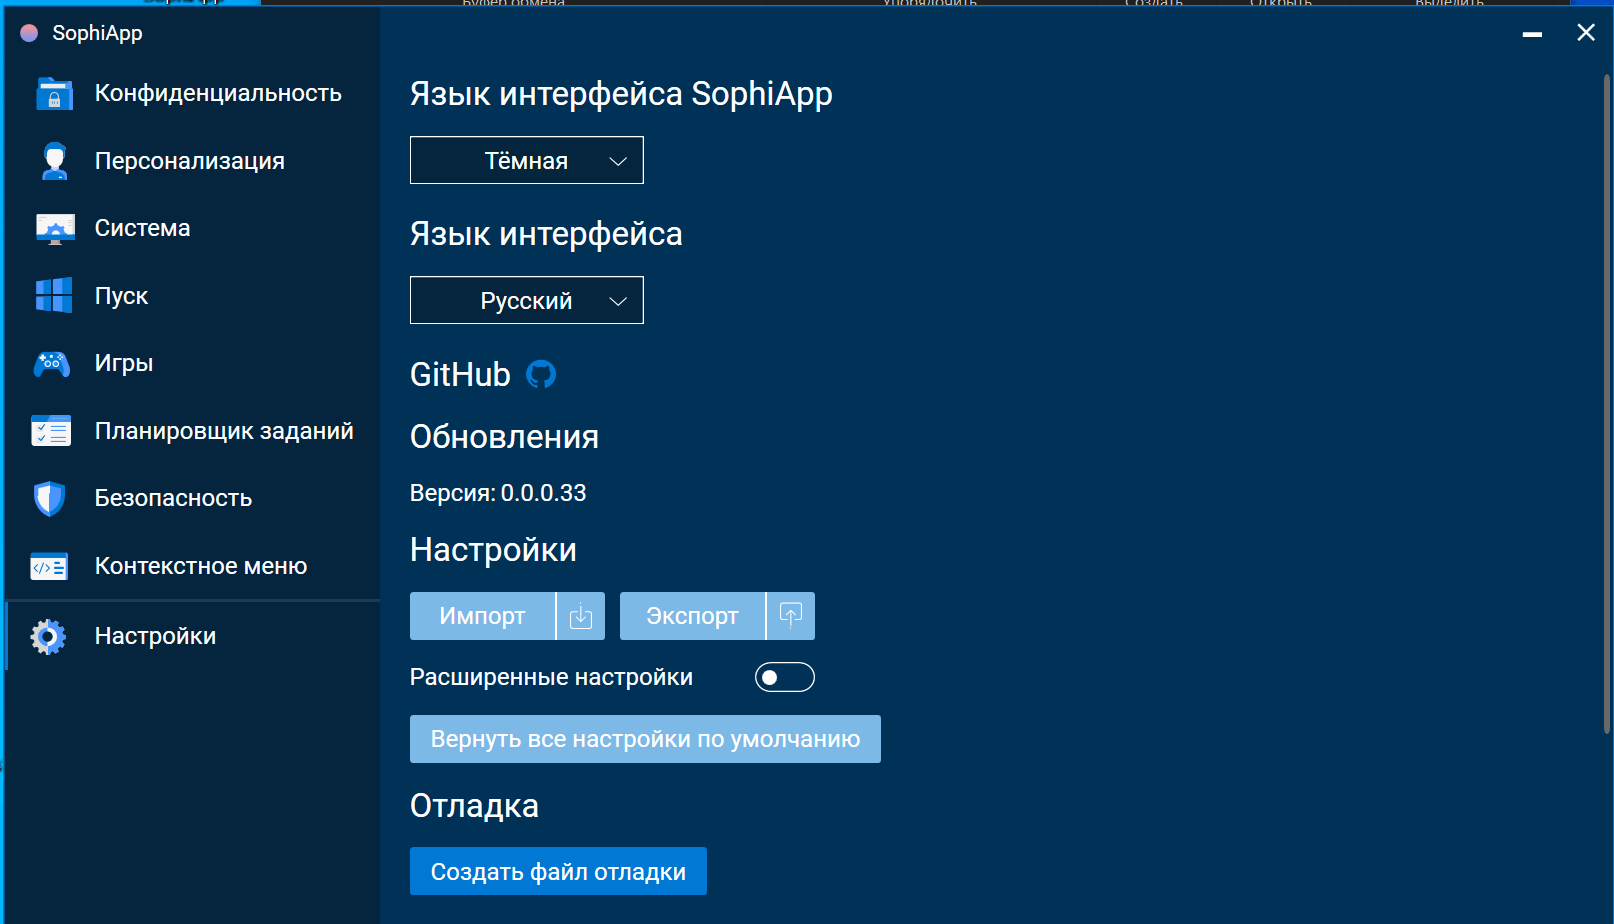Click the upload icon beside Экспорт
Image resolution: width=1614 pixels, height=924 pixels.
(x=790, y=616)
